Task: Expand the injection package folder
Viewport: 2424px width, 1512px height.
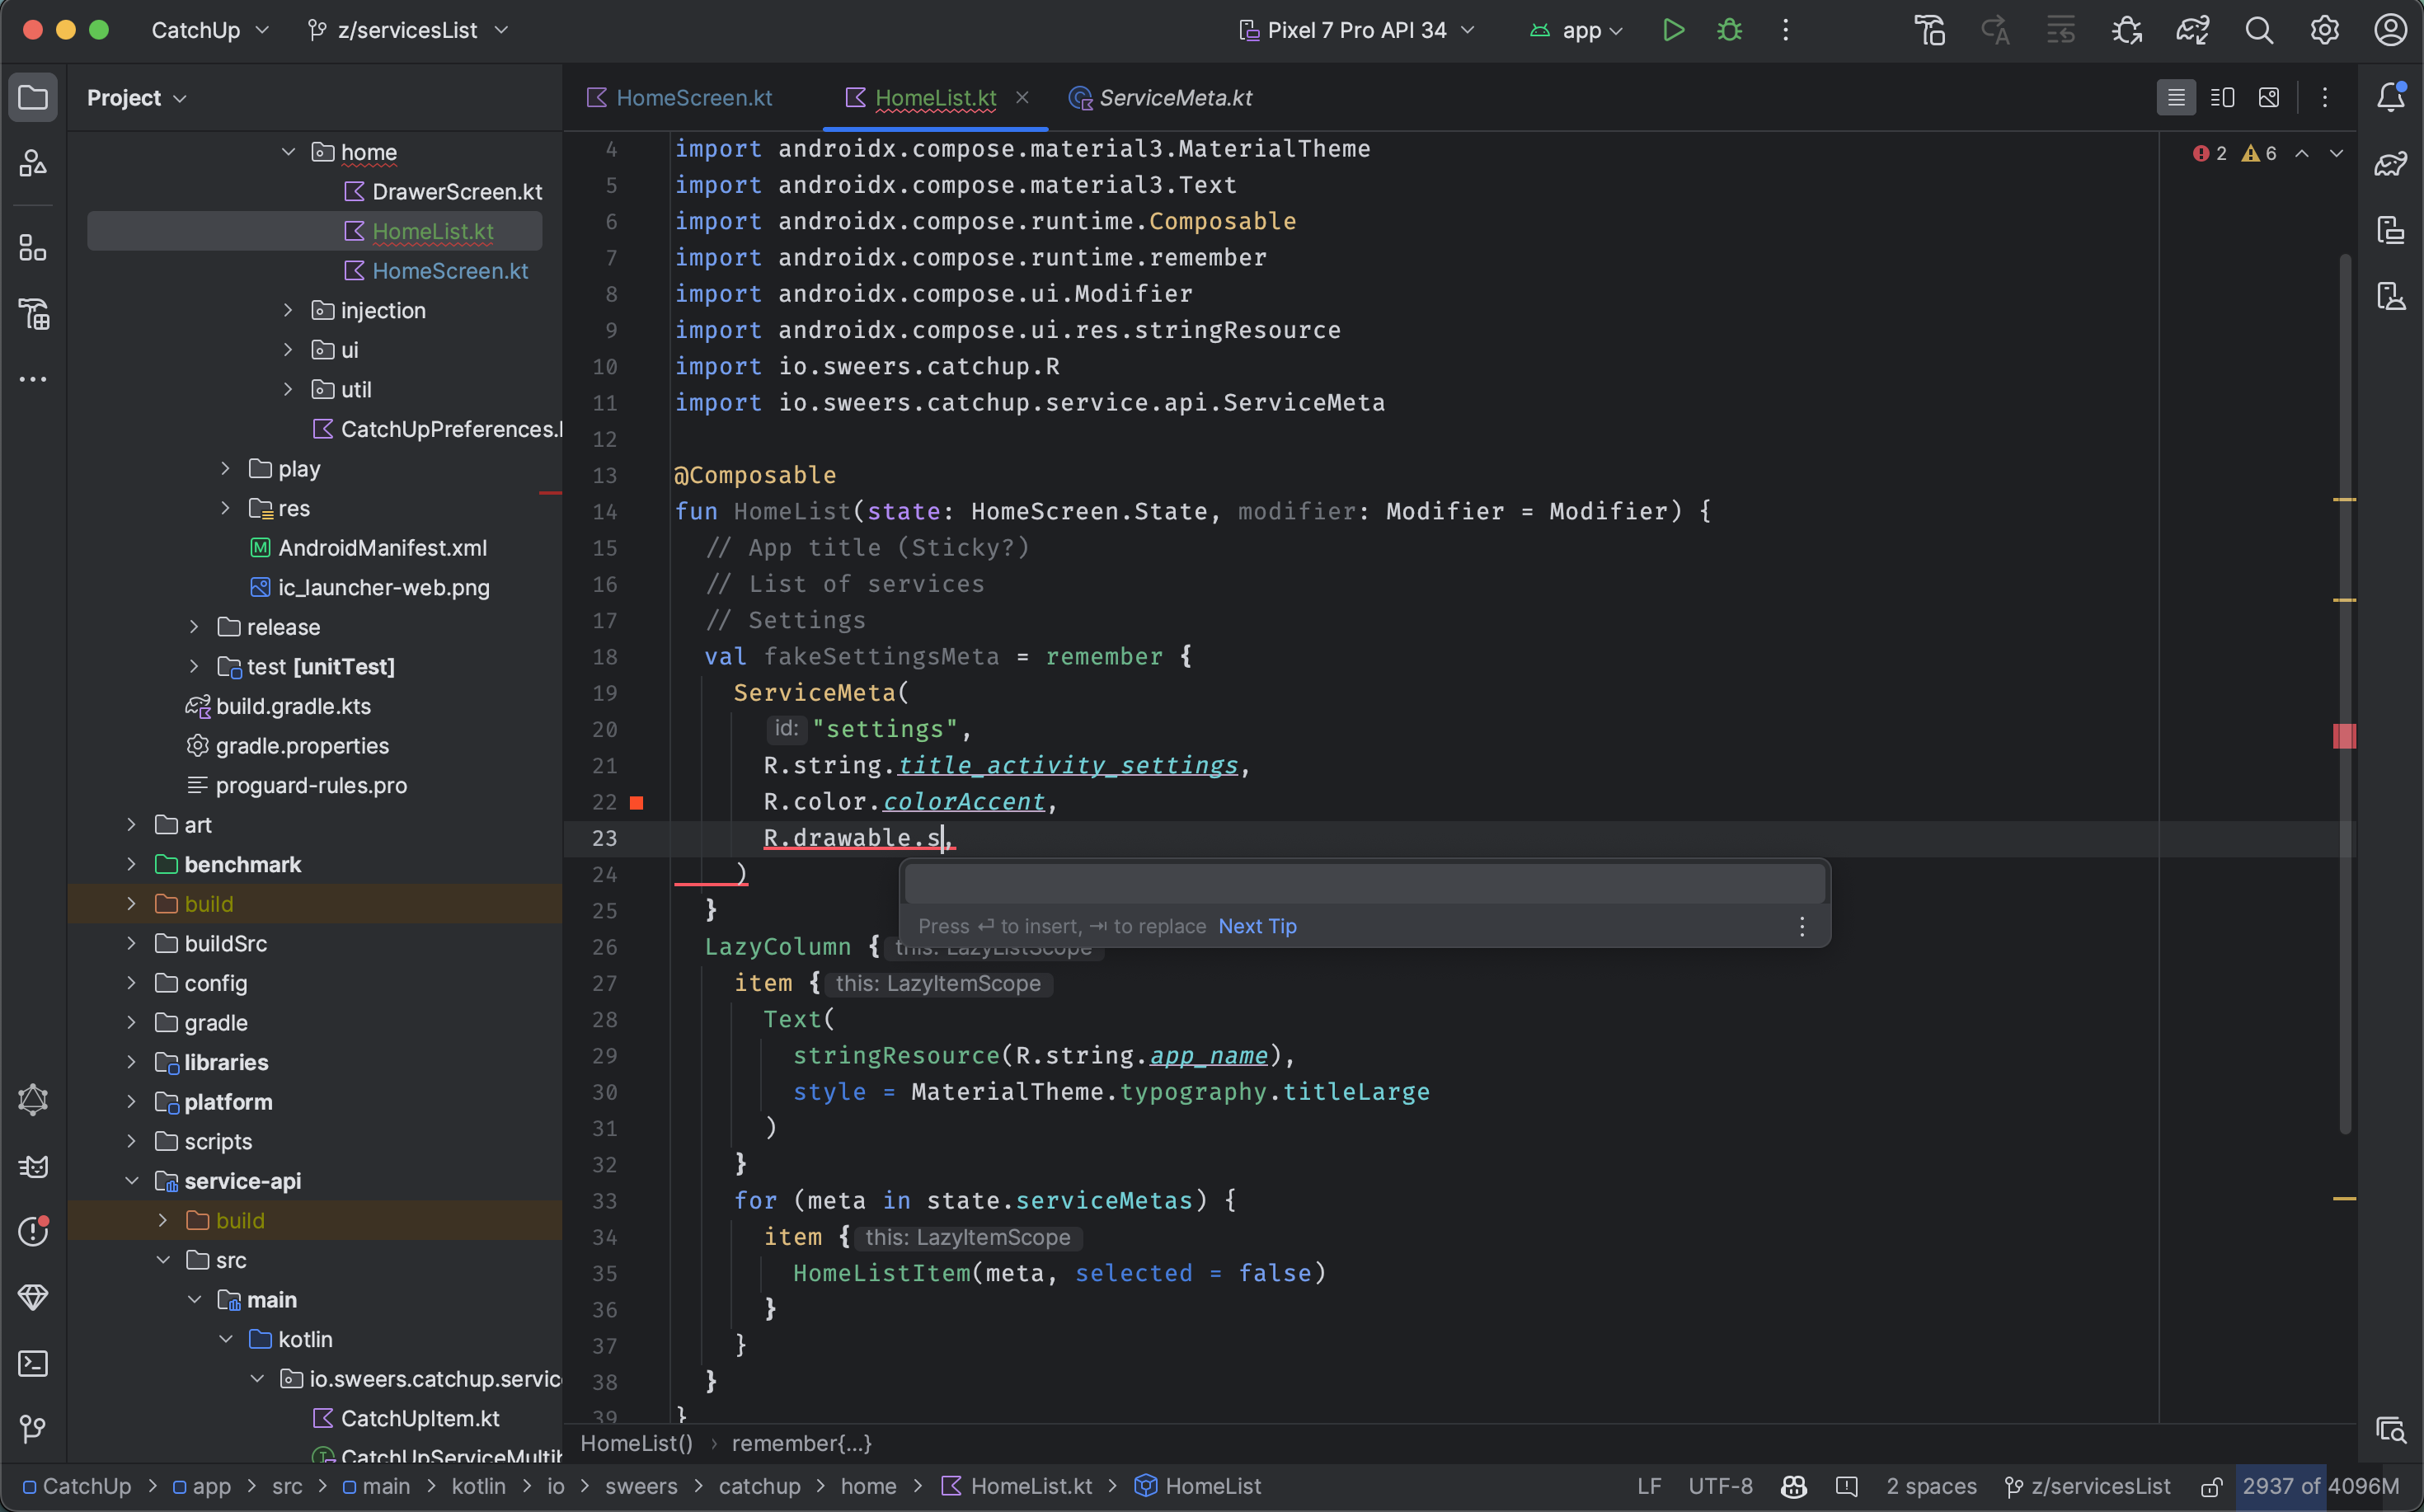Action: point(288,310)
